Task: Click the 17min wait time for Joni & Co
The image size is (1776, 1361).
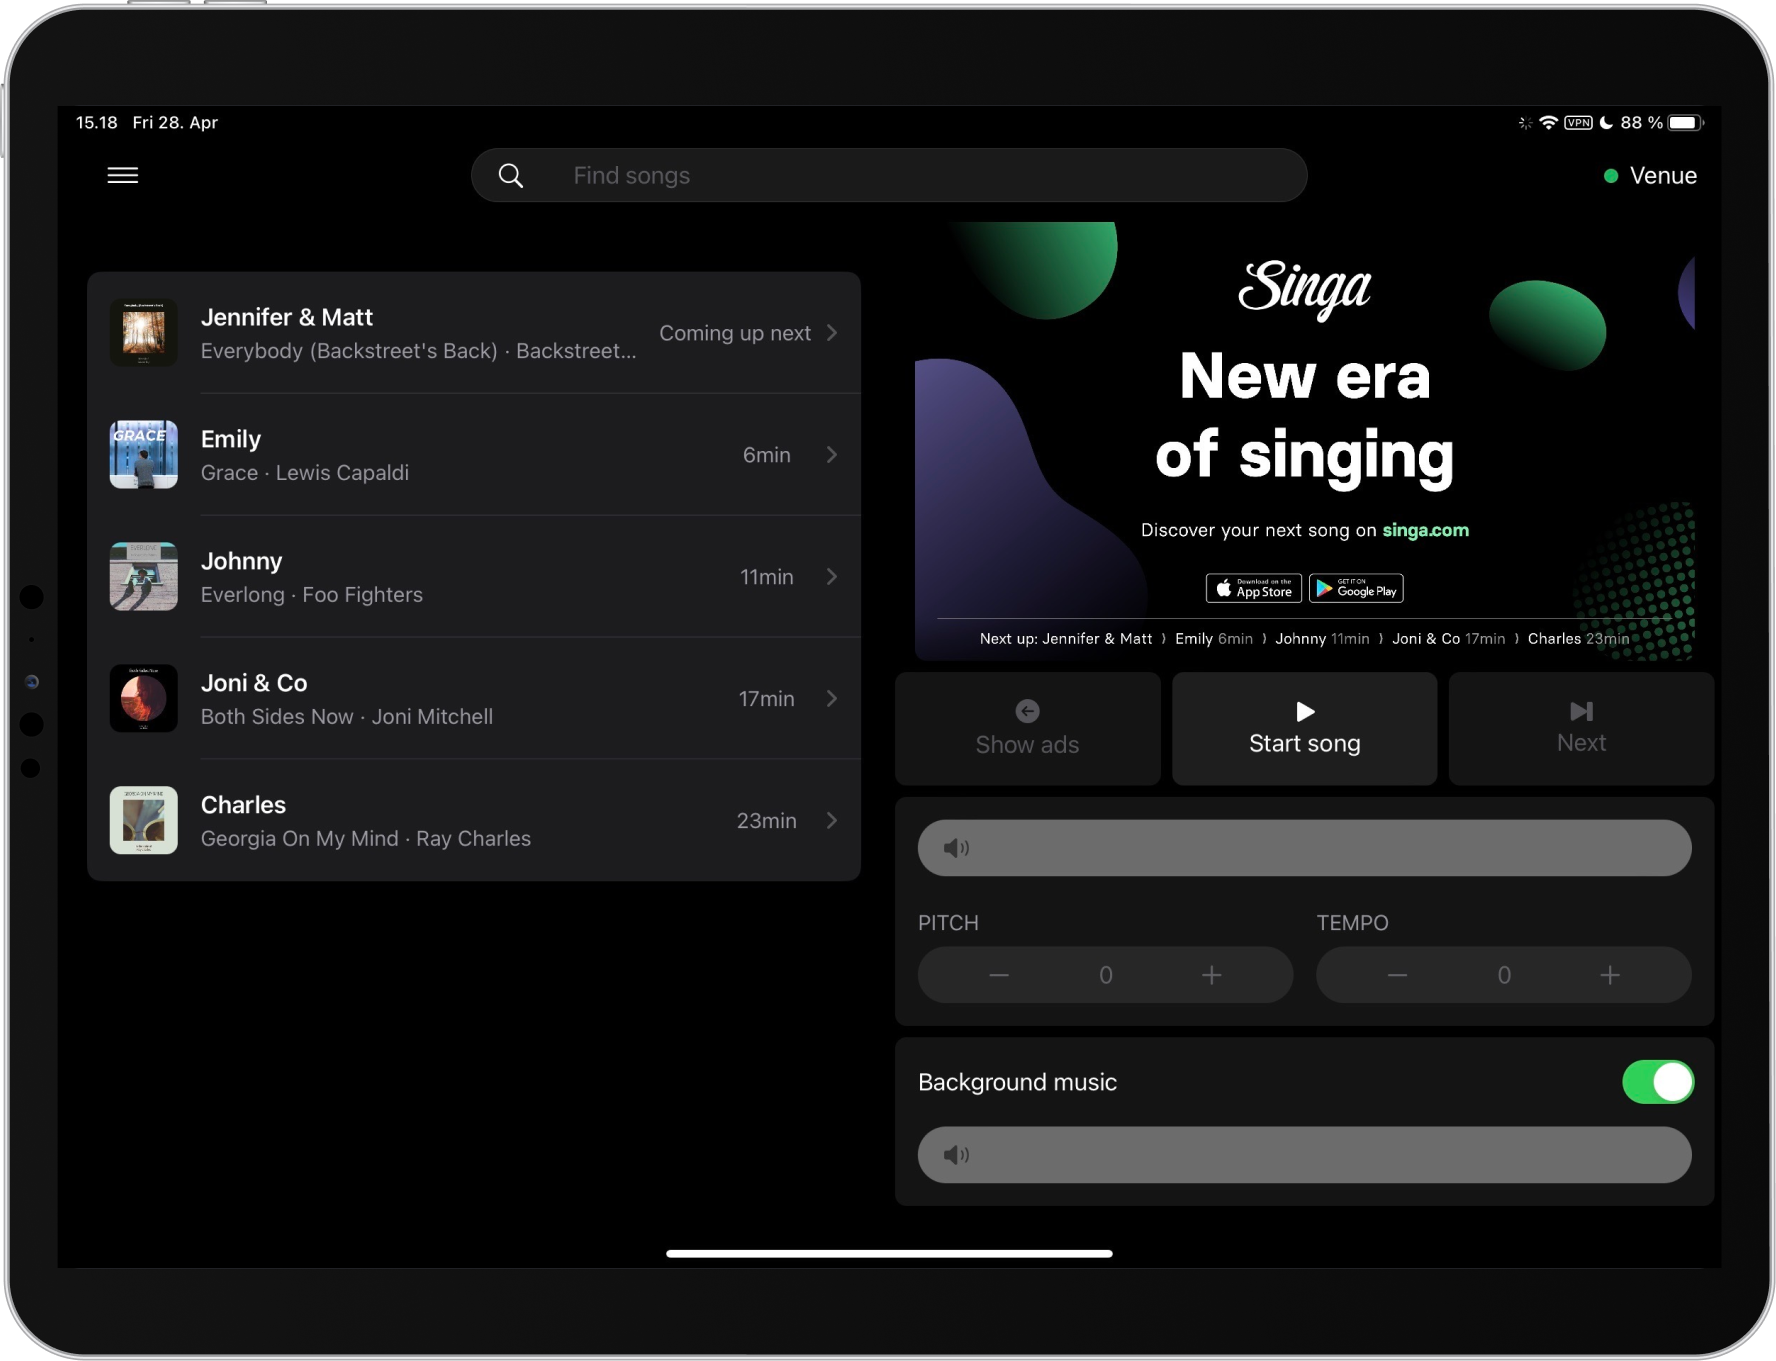Action: pos(767,699)
